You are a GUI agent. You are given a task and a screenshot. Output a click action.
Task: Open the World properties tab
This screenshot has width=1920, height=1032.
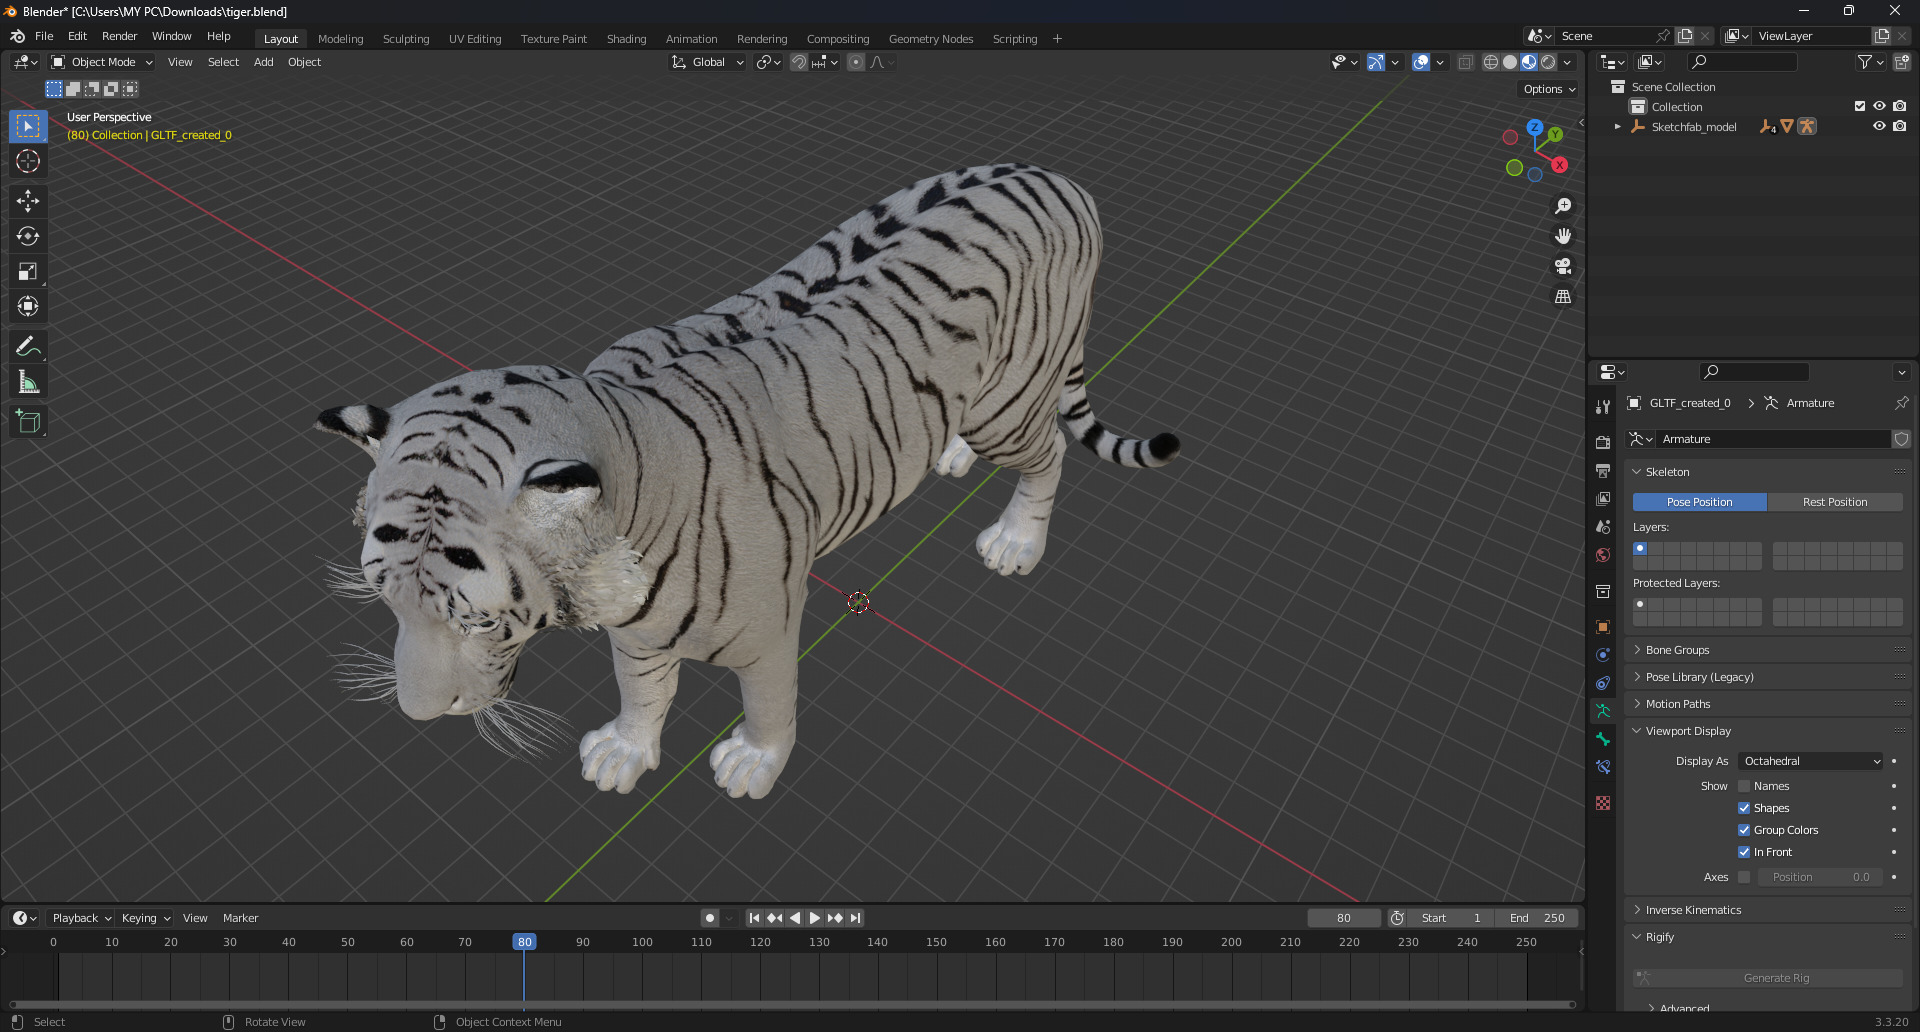[1603, 555]
